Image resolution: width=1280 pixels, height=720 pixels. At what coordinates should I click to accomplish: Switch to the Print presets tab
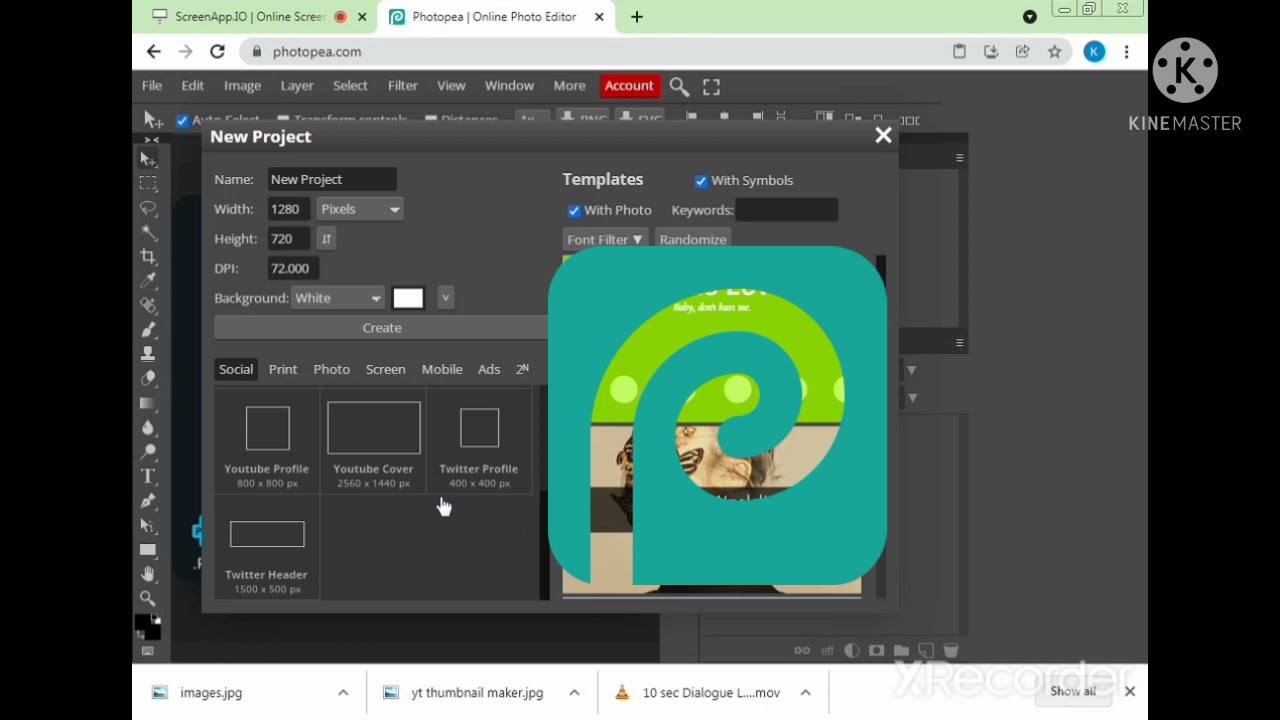point(283,370)
